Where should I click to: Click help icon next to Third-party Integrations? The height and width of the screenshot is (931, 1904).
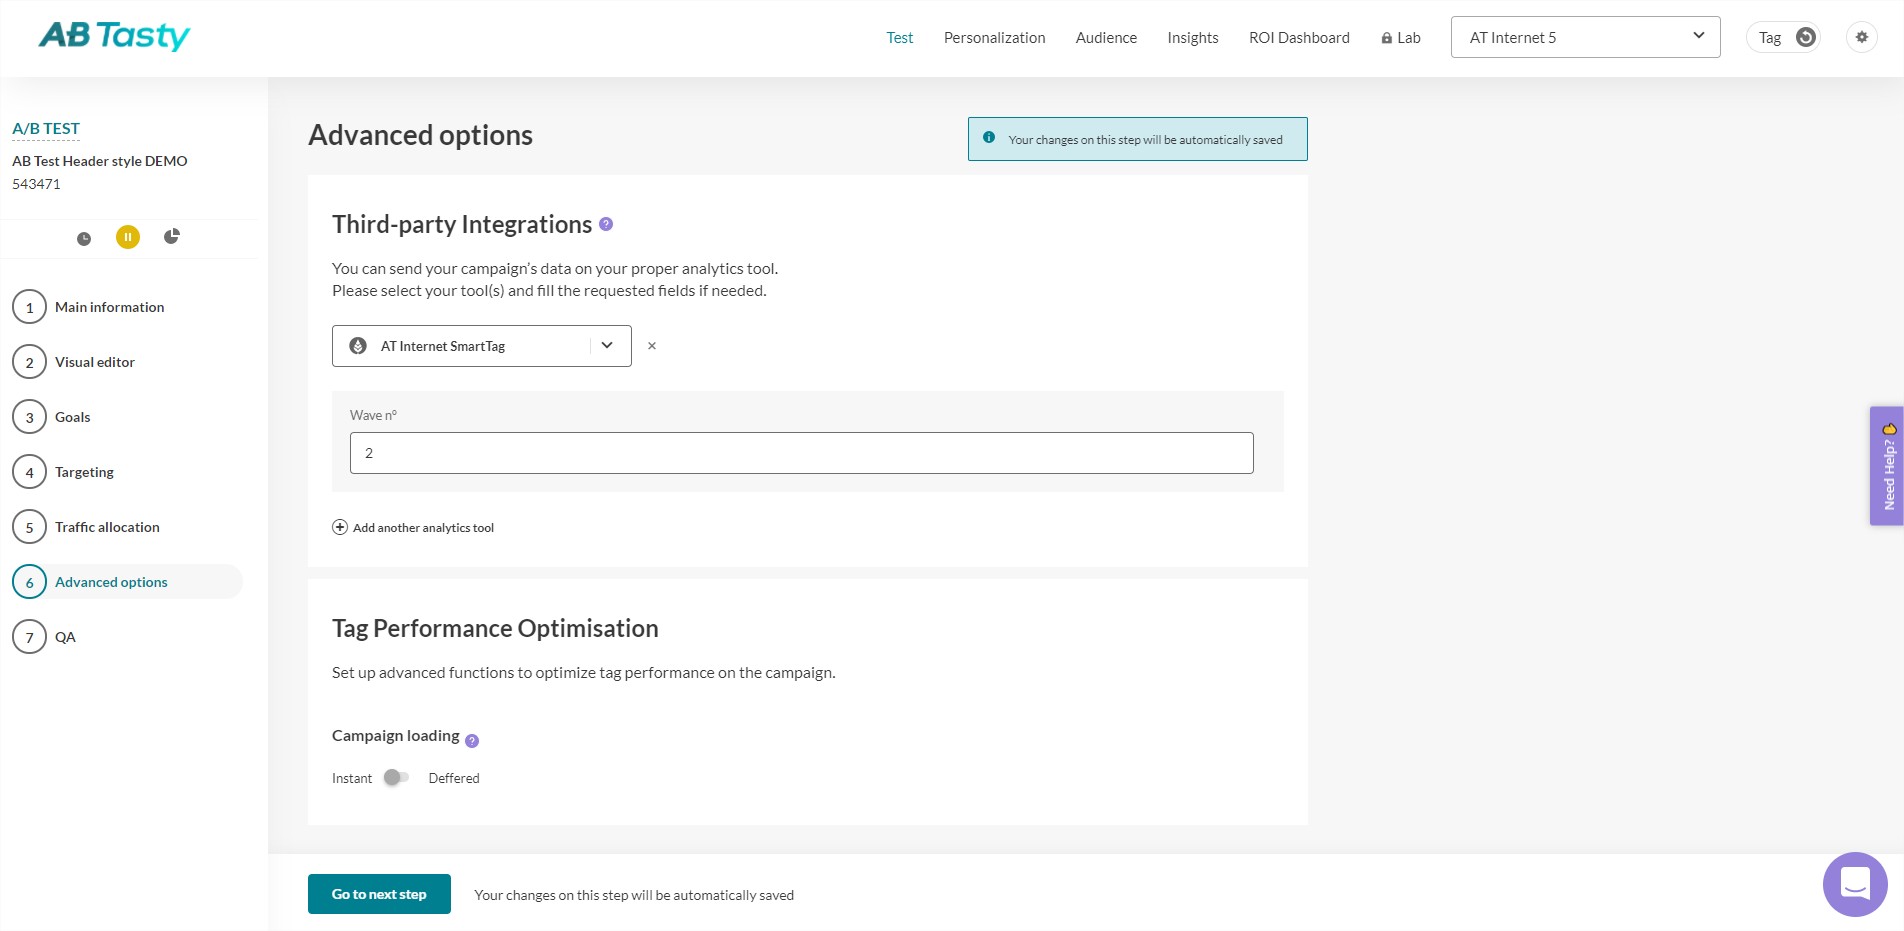(x=606, y=225)
